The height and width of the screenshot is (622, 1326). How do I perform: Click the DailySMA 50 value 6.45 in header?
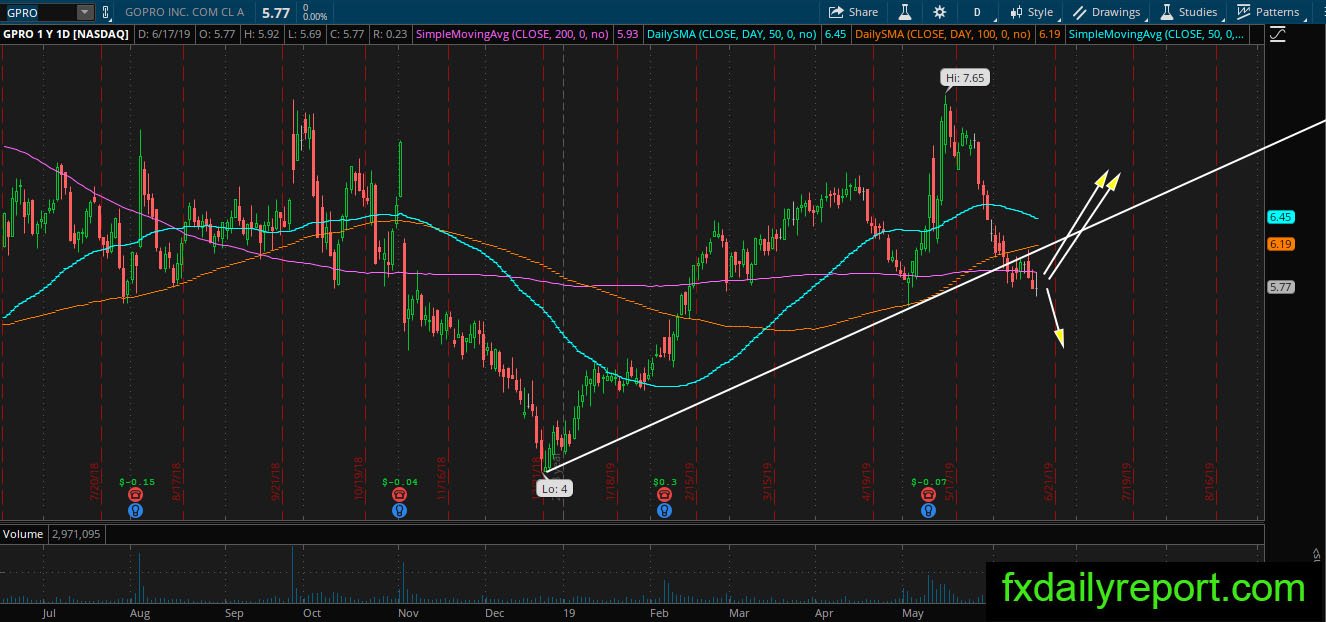coord(836,34)
